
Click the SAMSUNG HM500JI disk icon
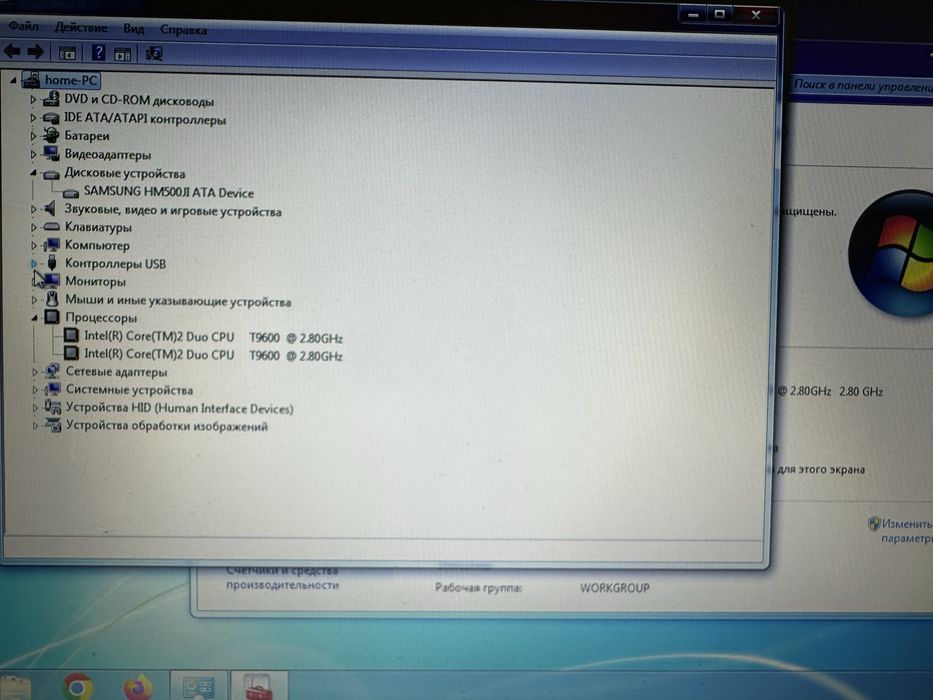[71, 193]
